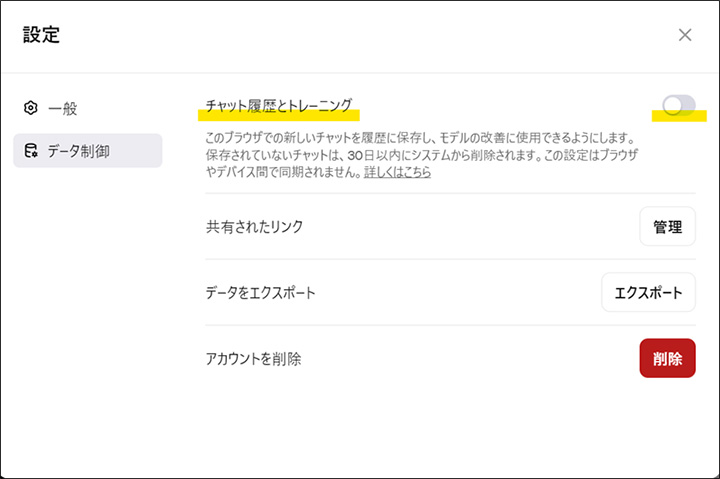Click the red 削除 button
720x479 pixels.
[x=667, y=358]
